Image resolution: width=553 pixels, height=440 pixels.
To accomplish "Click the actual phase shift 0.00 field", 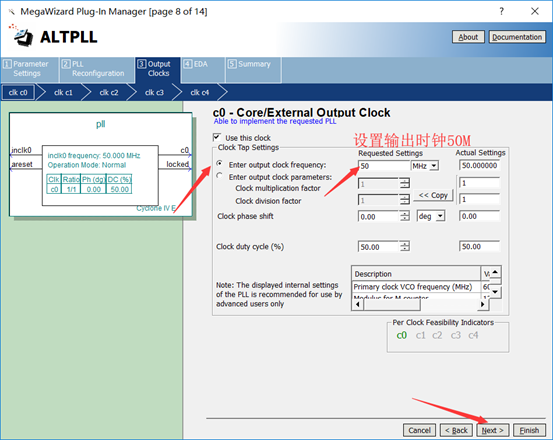I will [480, 216].
